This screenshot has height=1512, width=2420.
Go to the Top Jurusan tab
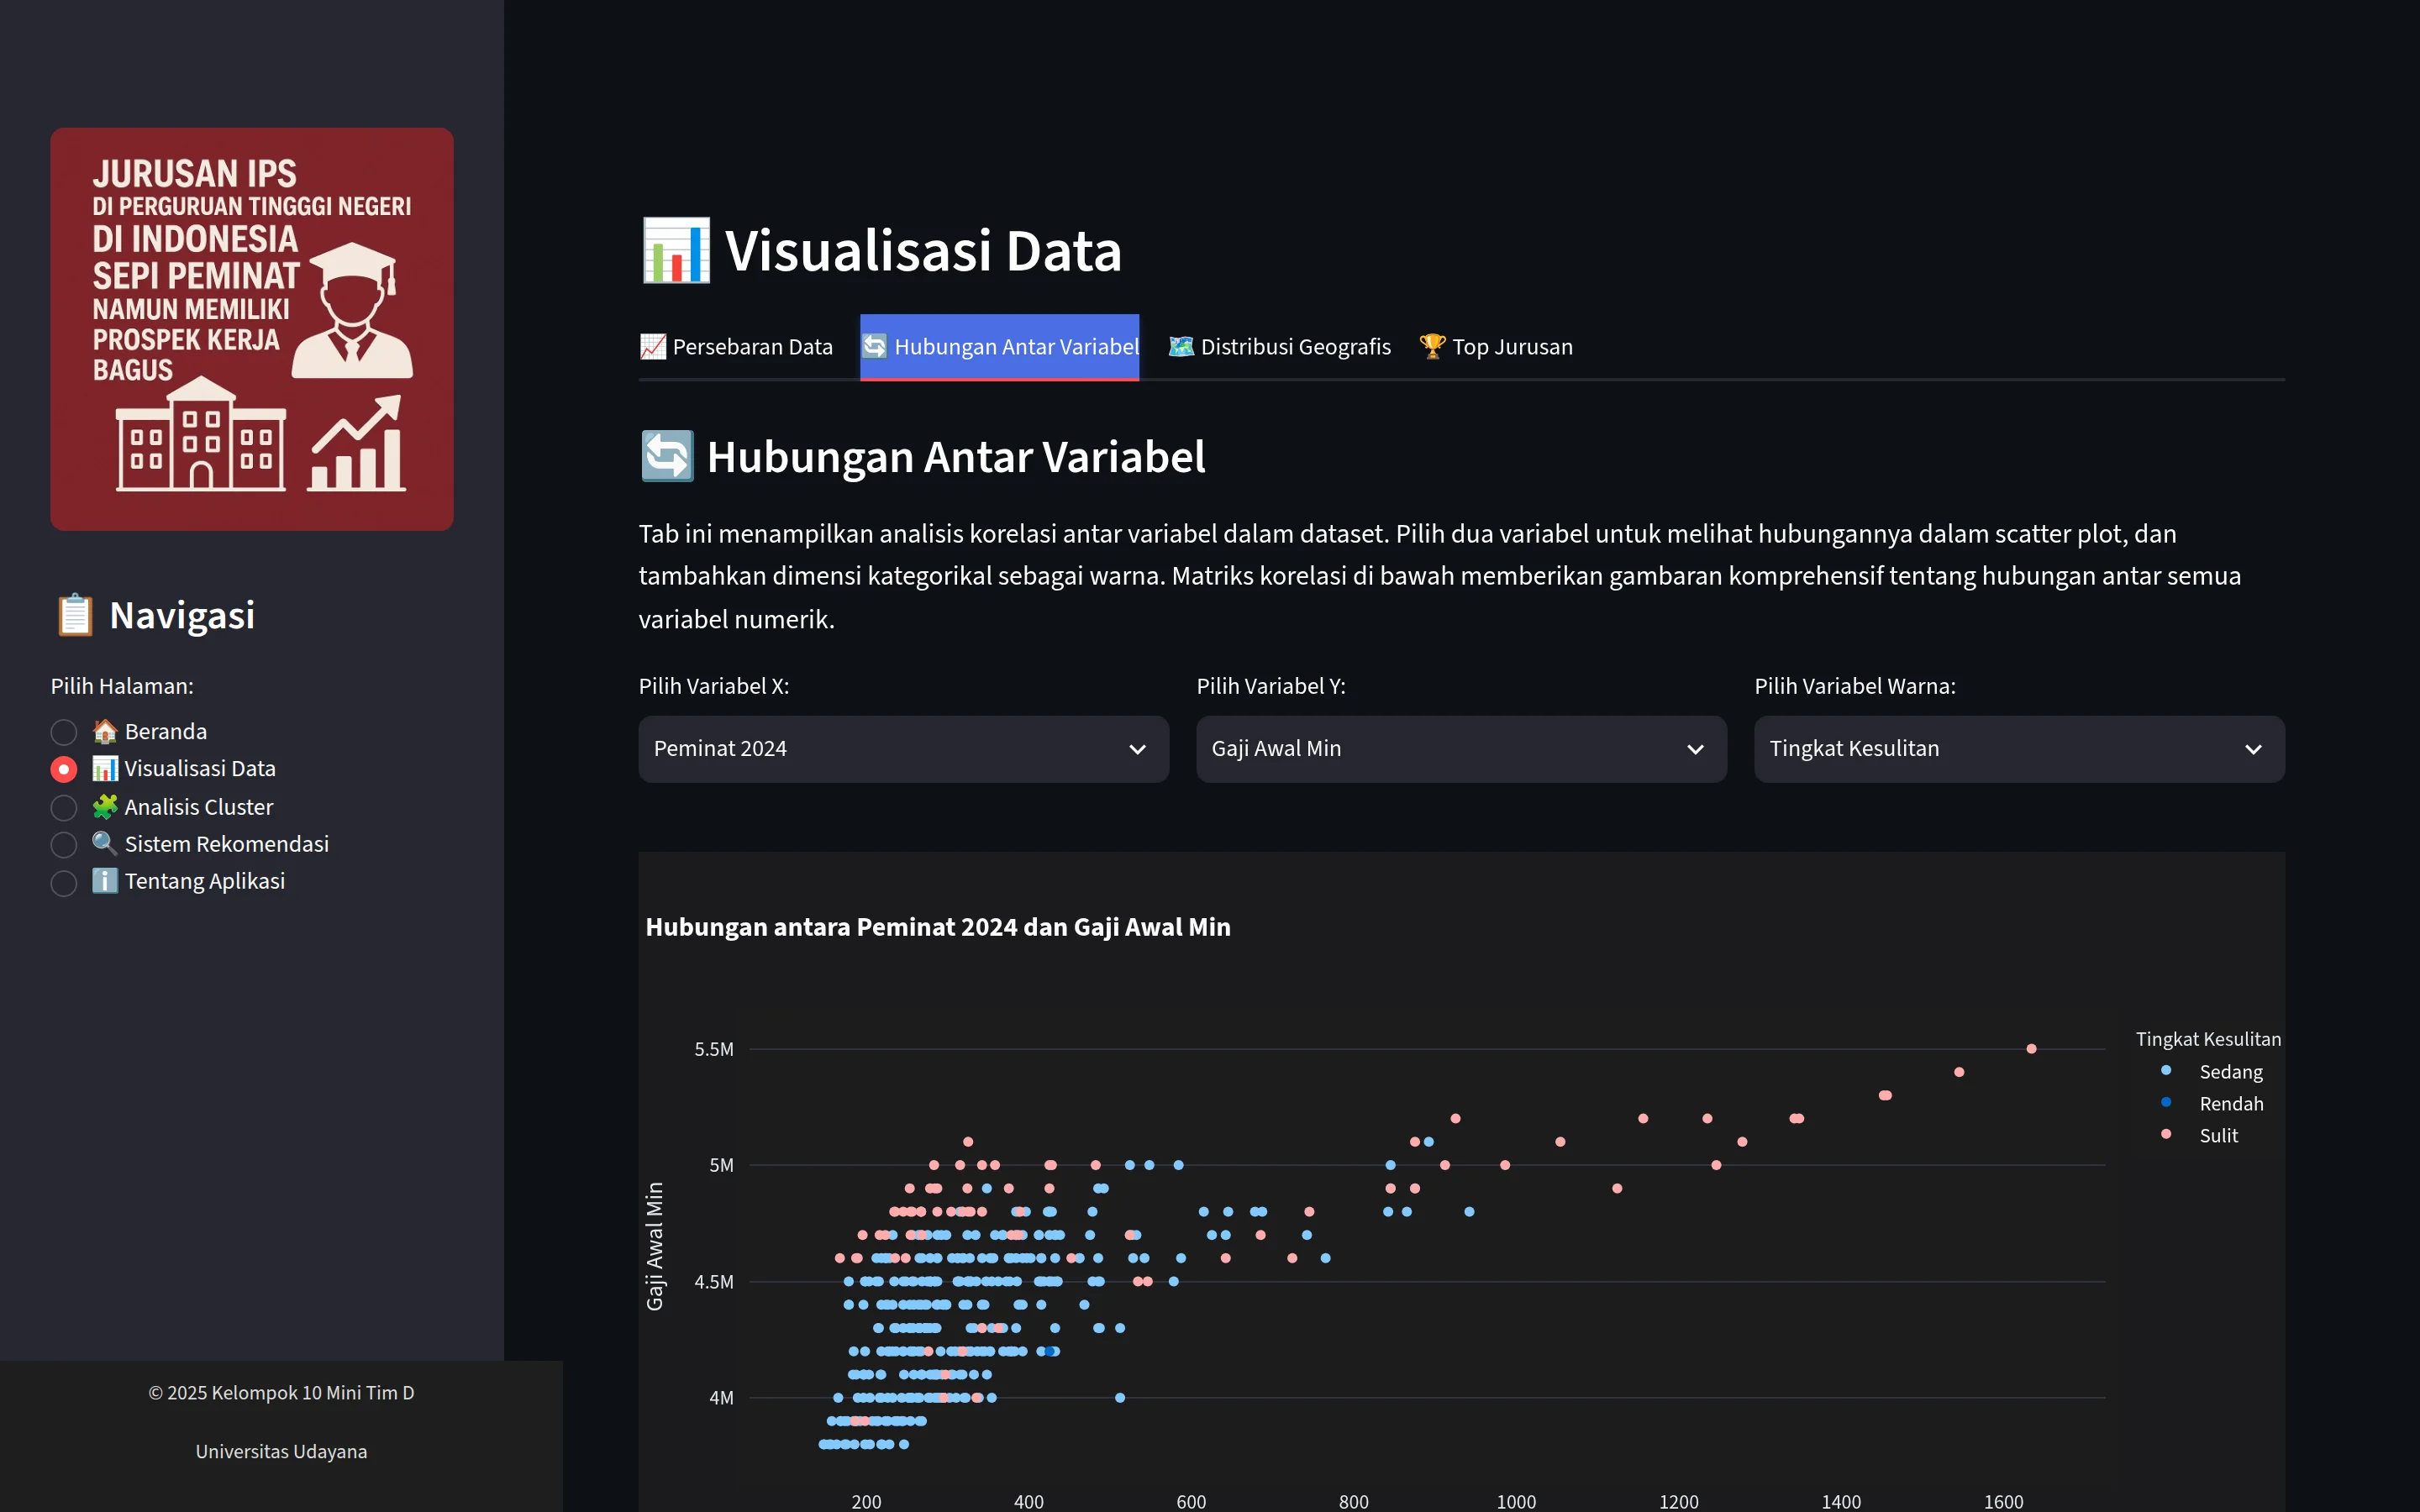coord(1496,347)
